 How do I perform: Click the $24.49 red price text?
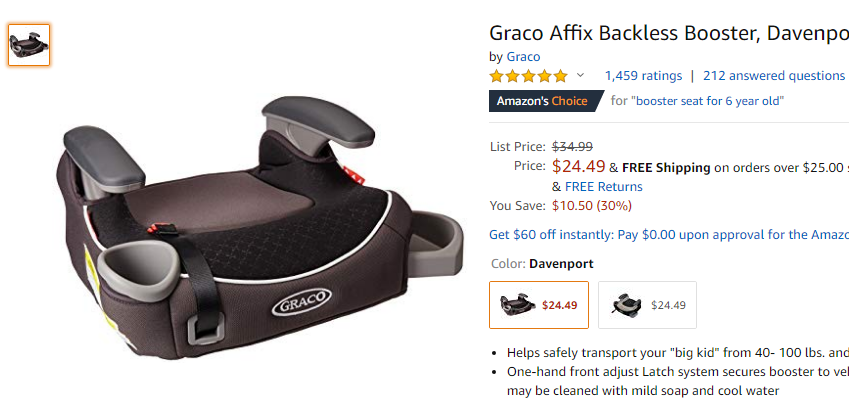(x=579, y=166)
